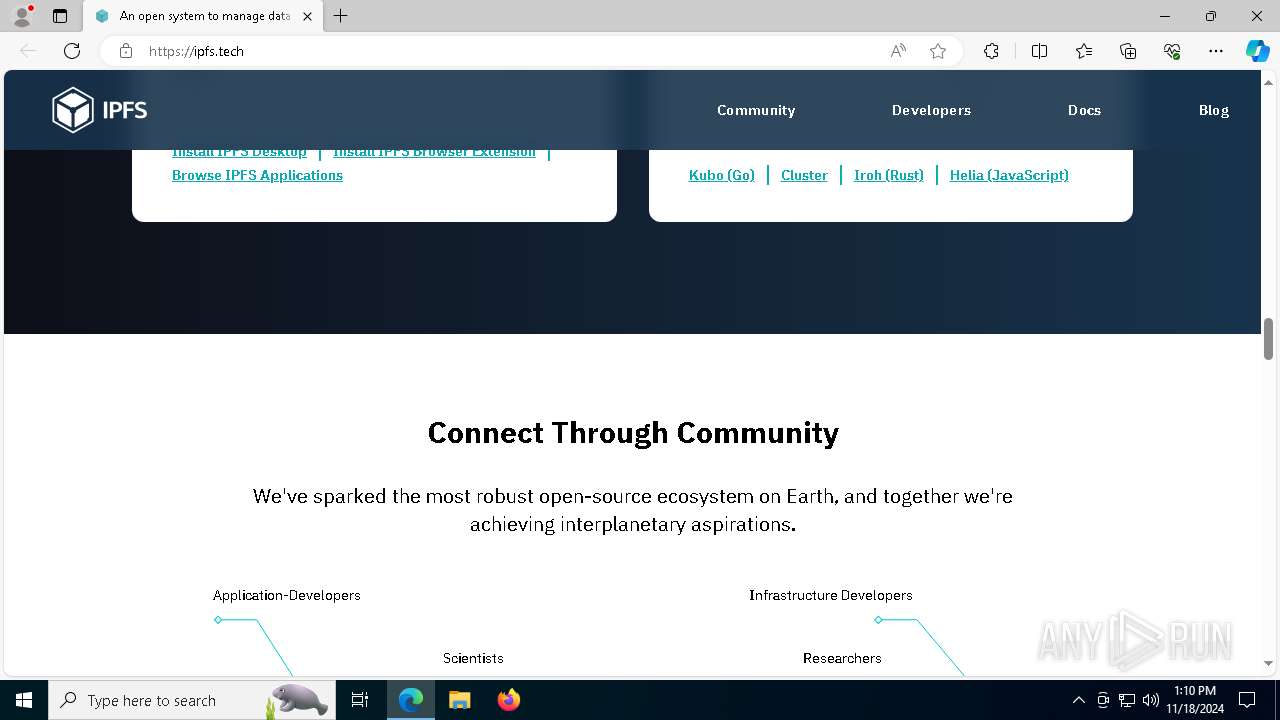This screenshot has width=1280, height=720.
Task: Open the Cluster link
Action: point(804,175)
